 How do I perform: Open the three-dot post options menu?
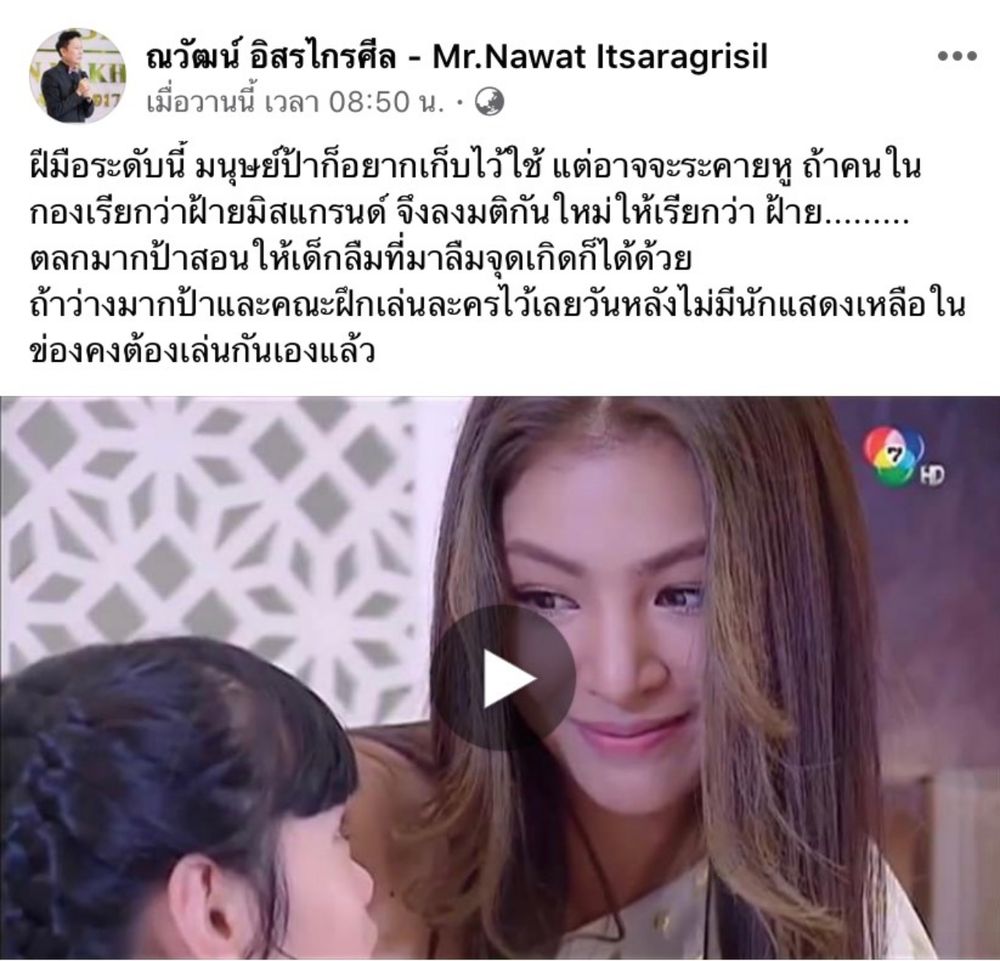[x=957, y=56]
